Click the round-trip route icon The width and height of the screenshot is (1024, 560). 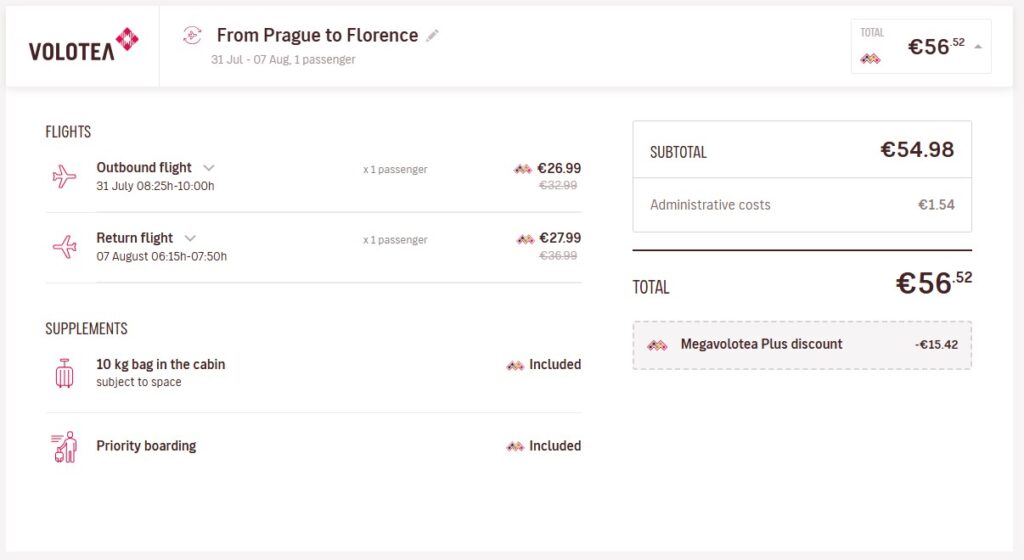192,36
